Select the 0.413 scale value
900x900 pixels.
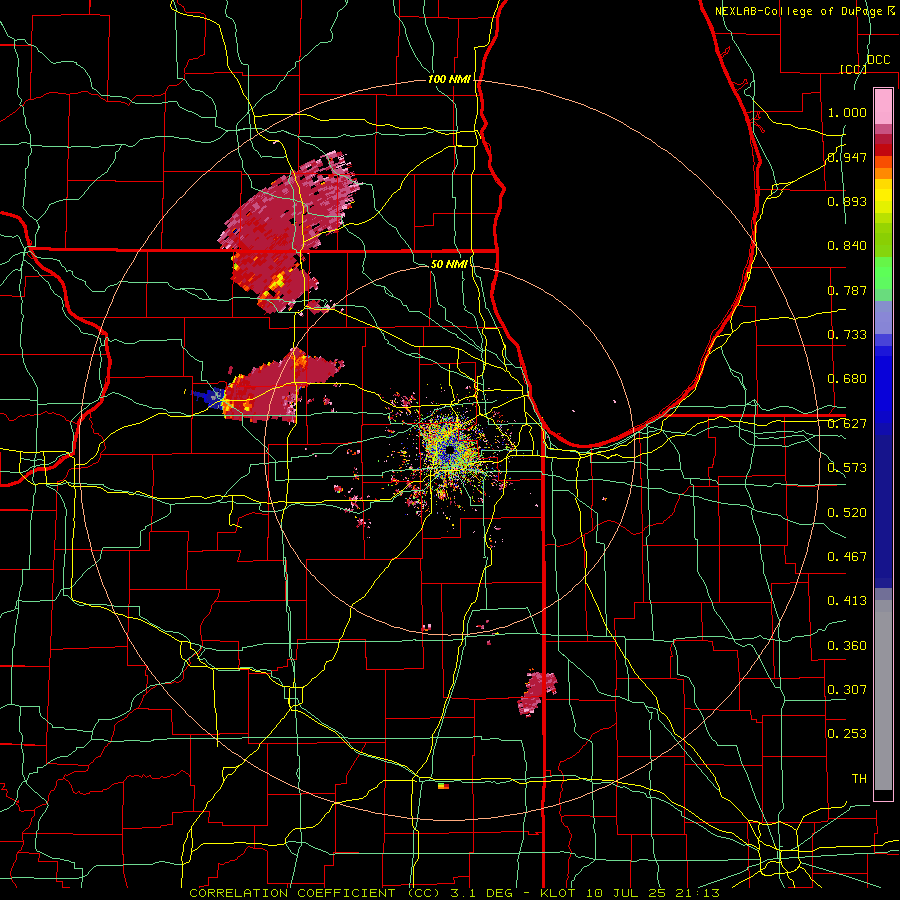point(847,601)
